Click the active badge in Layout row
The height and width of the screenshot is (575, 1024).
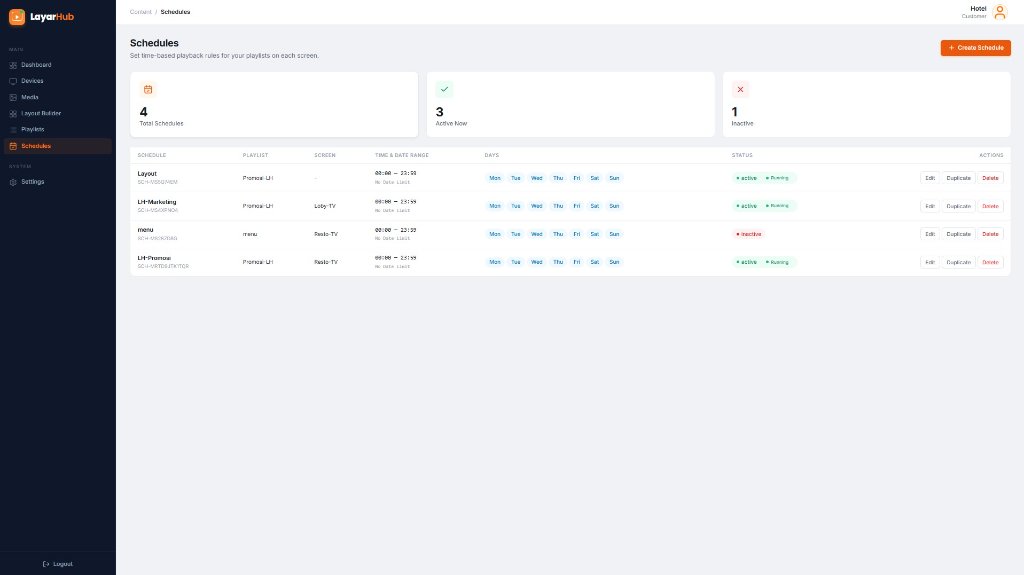pyautogui.click(x=746, y=178)
